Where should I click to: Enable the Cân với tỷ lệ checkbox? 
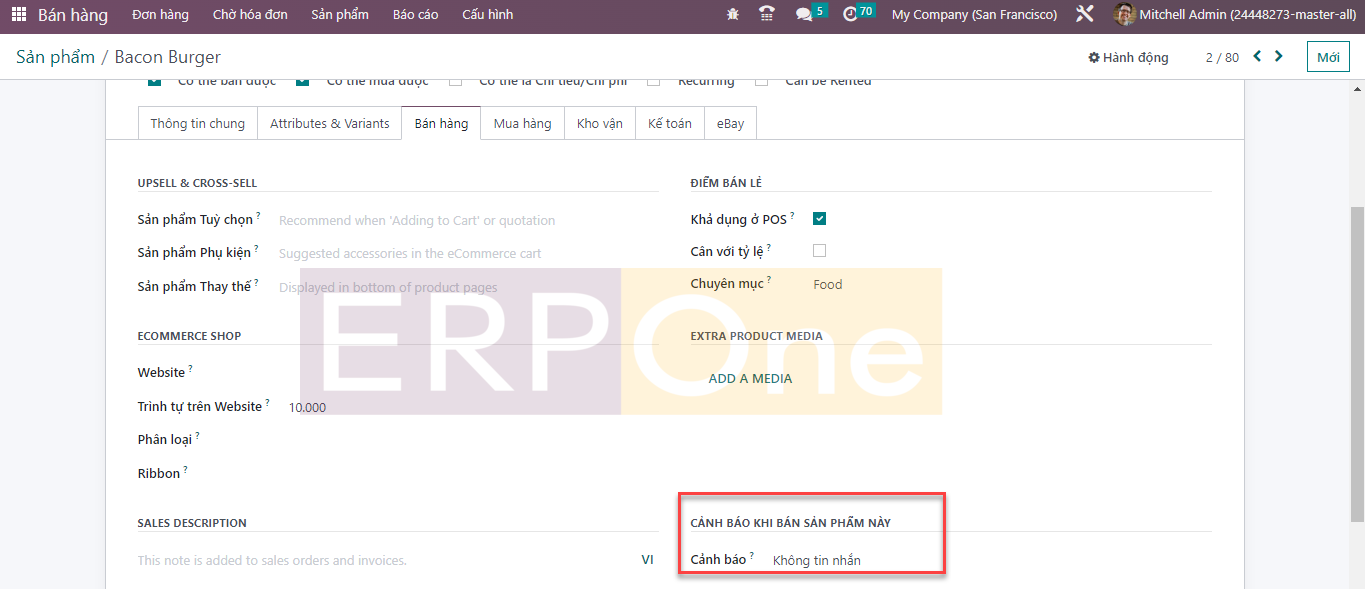pyautogui.click(x=819, y=251)
